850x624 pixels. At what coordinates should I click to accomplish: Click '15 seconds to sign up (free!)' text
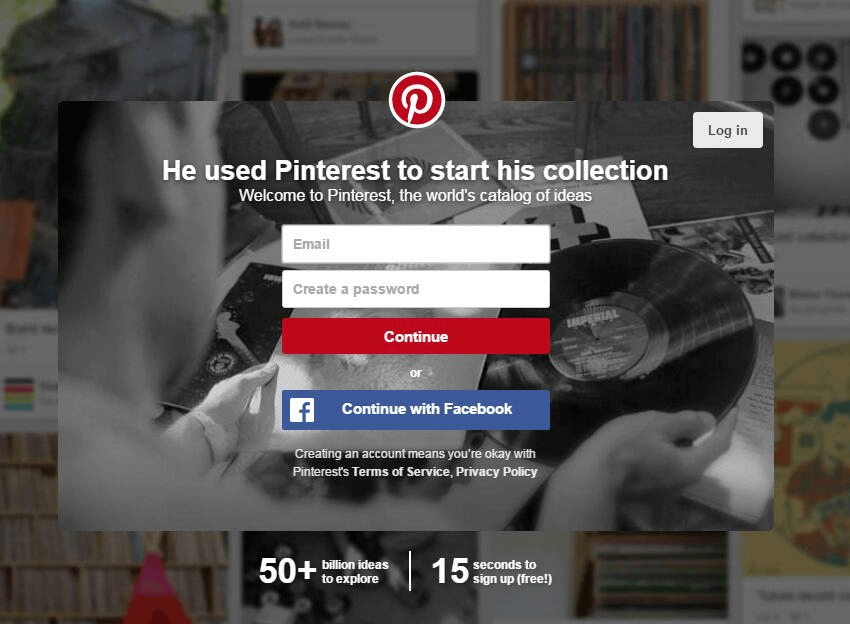[x=492, y=571]
